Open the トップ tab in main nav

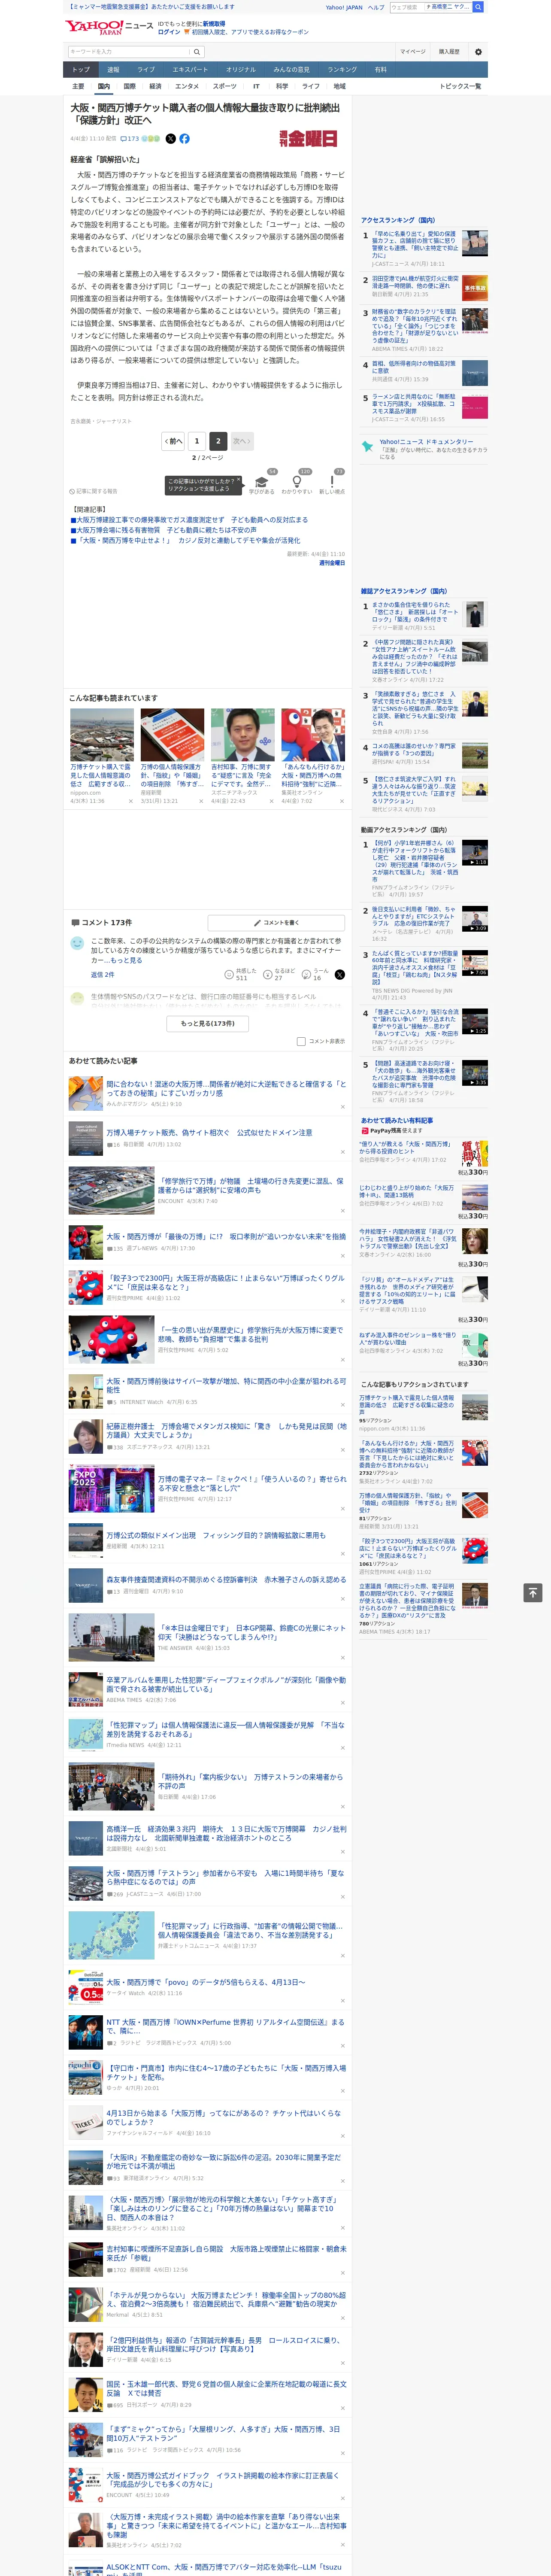pos(81,70)
